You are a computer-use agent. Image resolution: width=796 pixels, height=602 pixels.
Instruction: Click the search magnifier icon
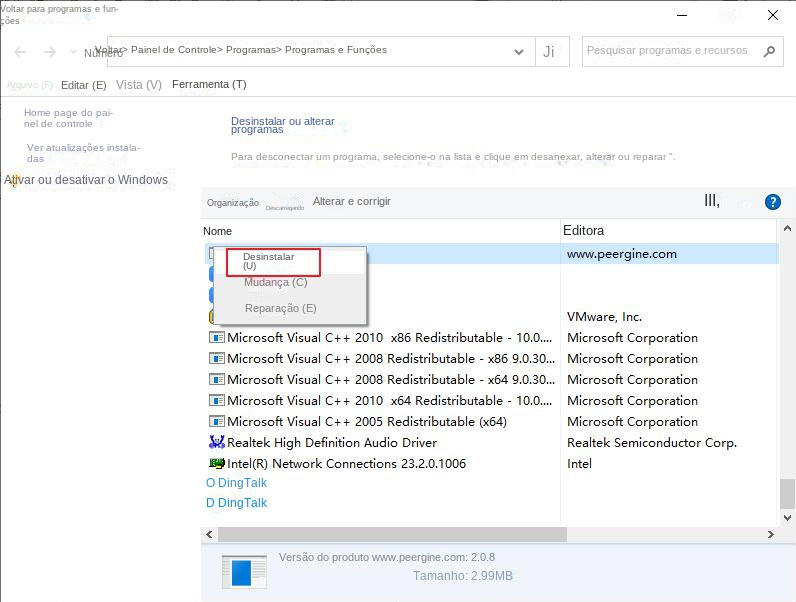coord(770,51)
